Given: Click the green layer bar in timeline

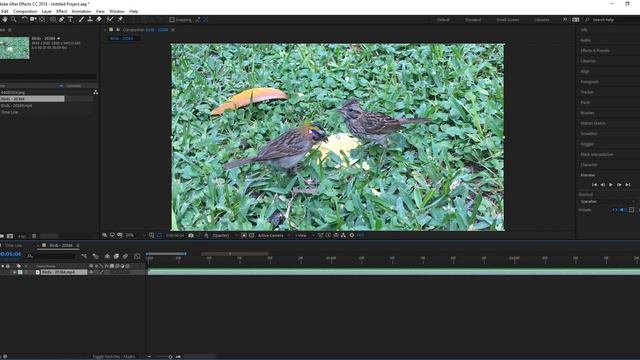Looking at the screenshot, I should click(393, 272).
